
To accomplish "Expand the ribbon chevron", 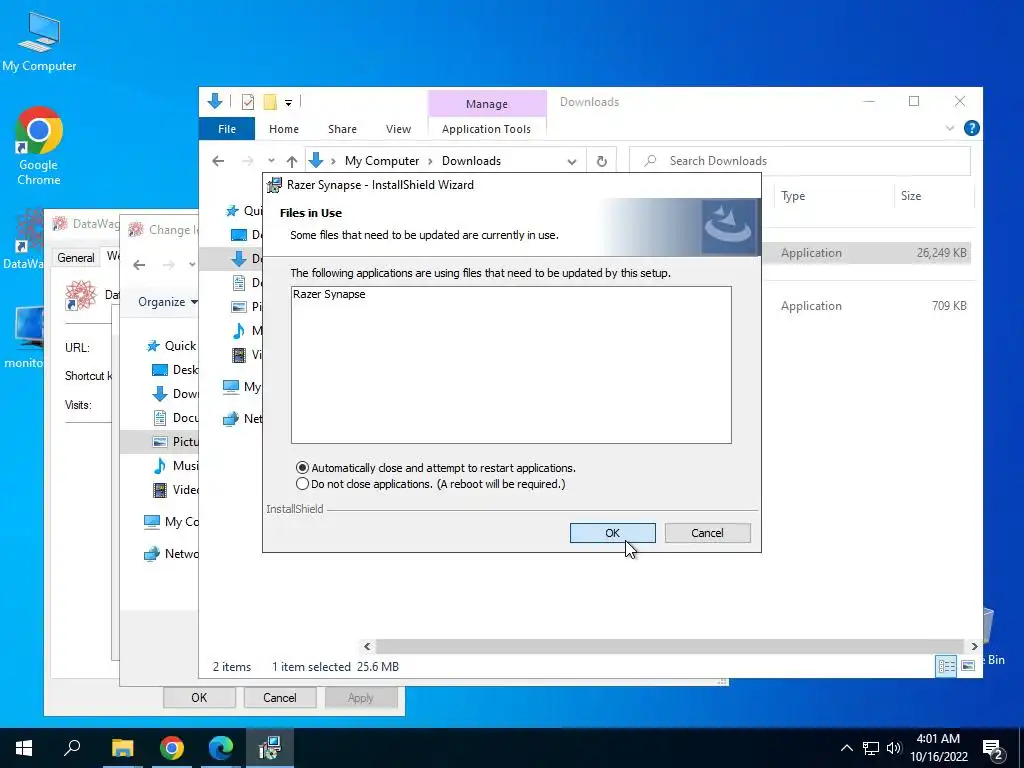I will point(950,128).
